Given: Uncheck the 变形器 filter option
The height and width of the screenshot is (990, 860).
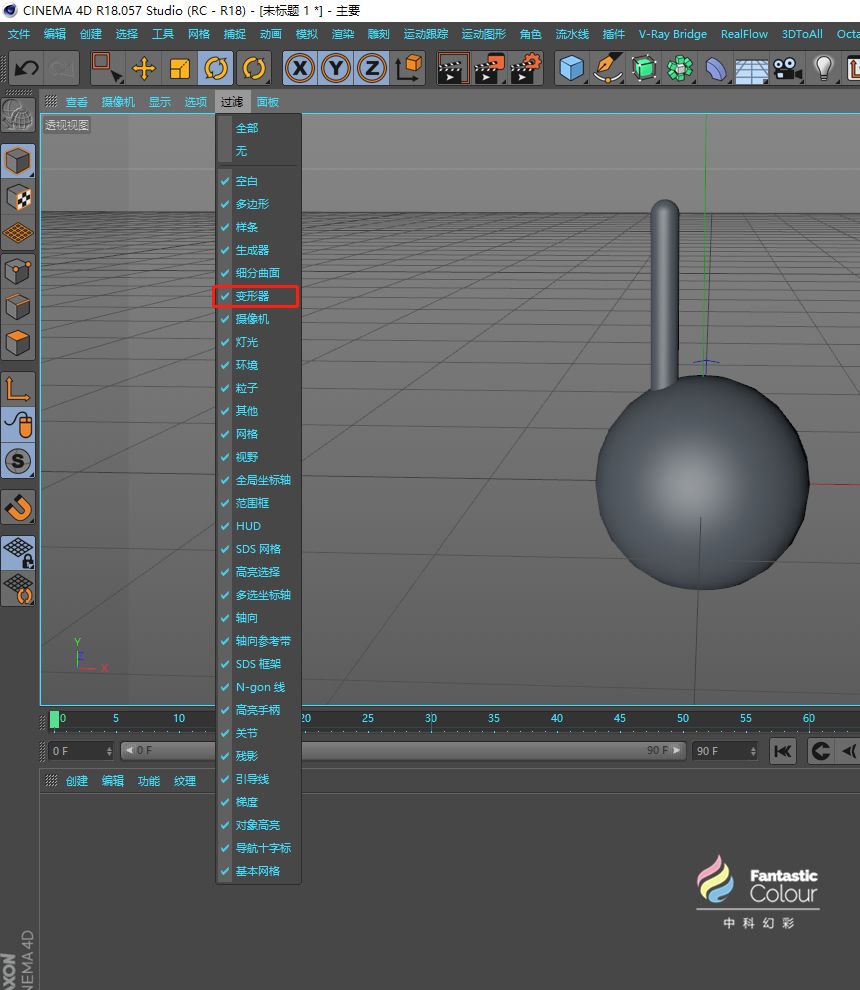Looking at the screenshot, I should (252, 296).
